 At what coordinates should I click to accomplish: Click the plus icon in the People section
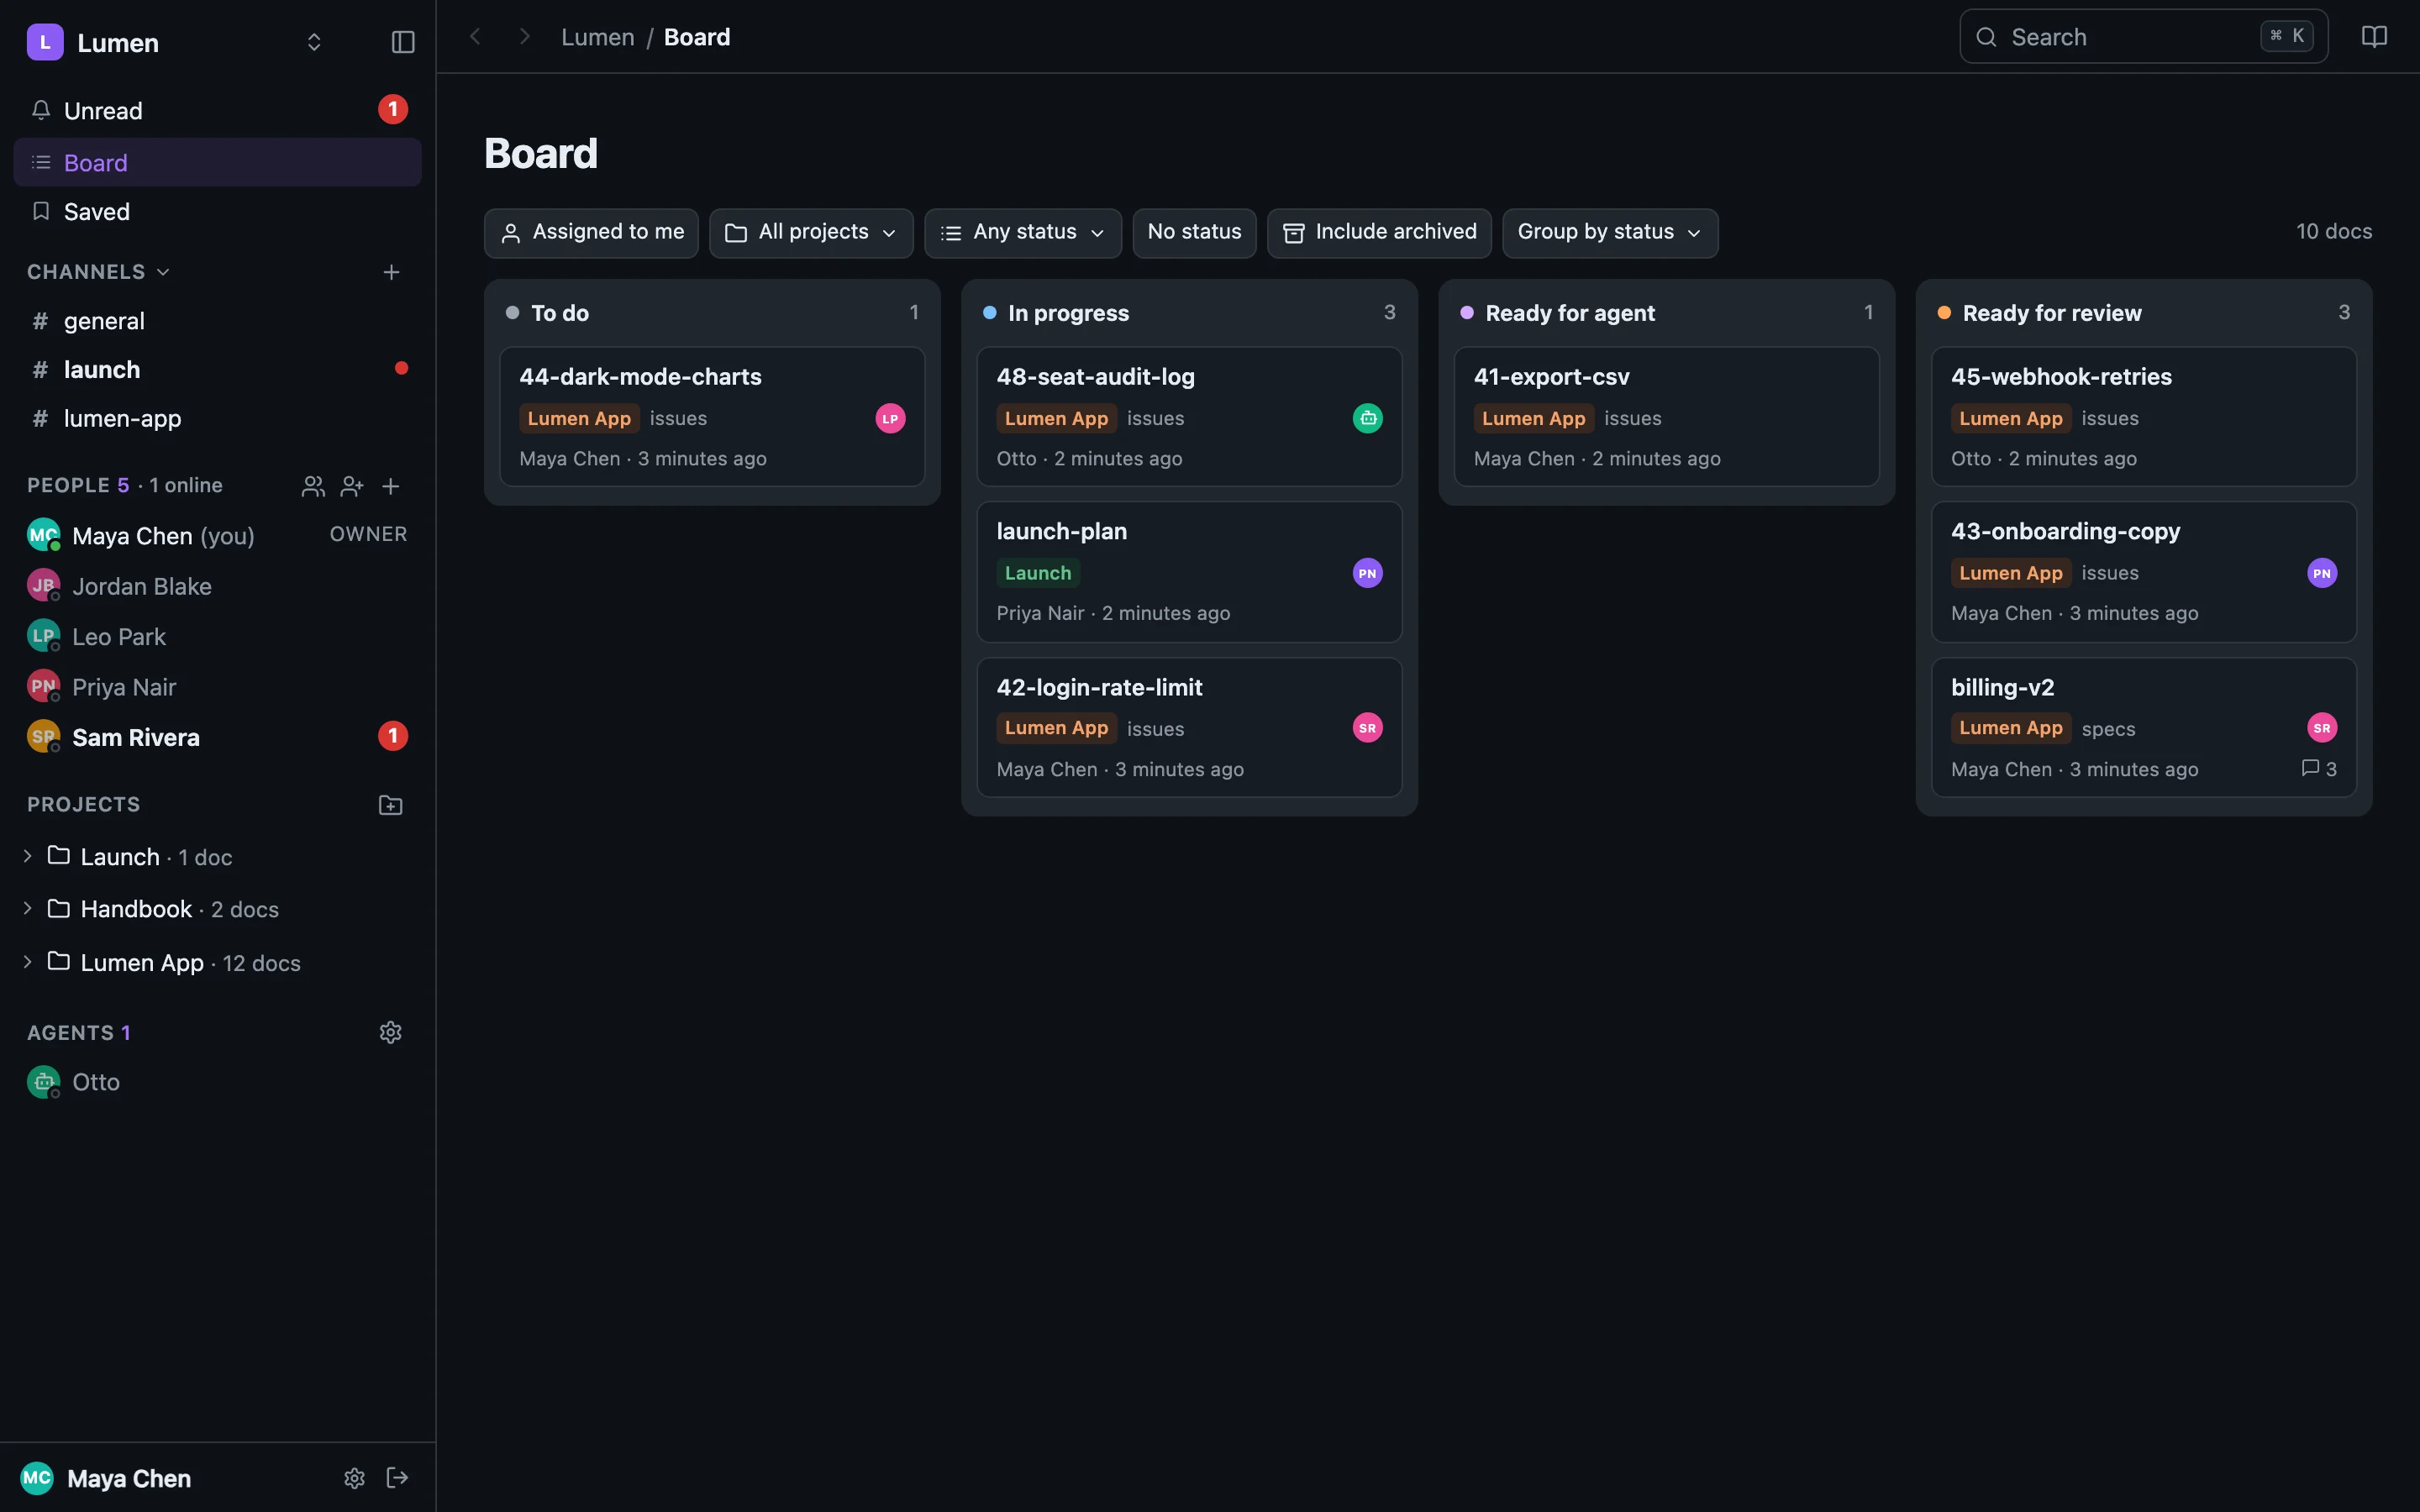391,486
